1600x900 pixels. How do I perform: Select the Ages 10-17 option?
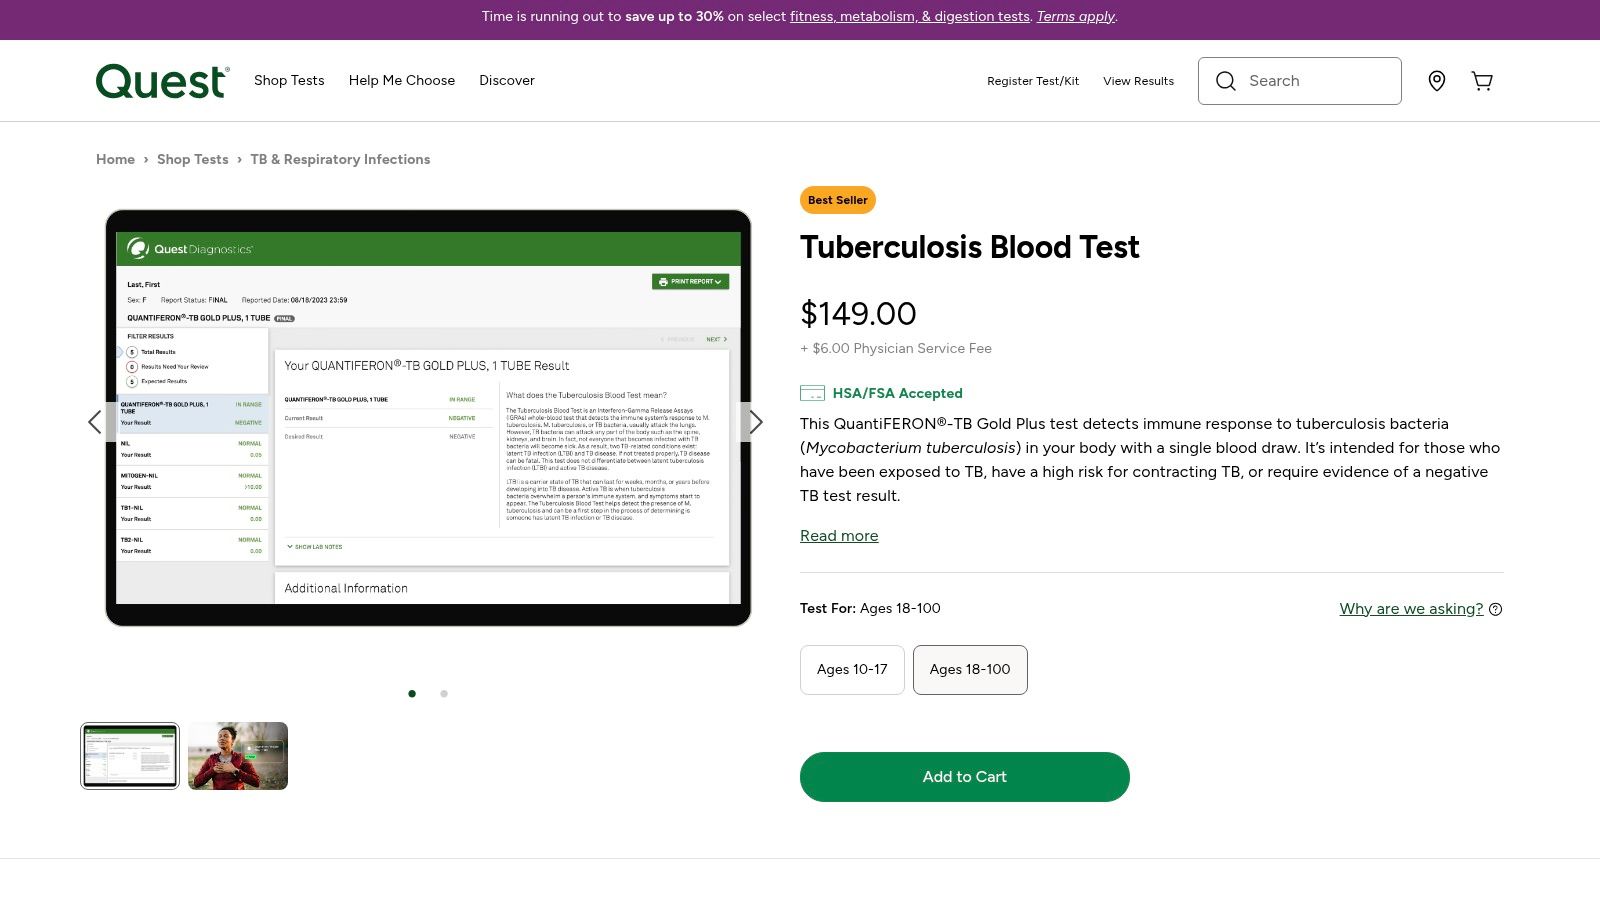pos(852,670)
